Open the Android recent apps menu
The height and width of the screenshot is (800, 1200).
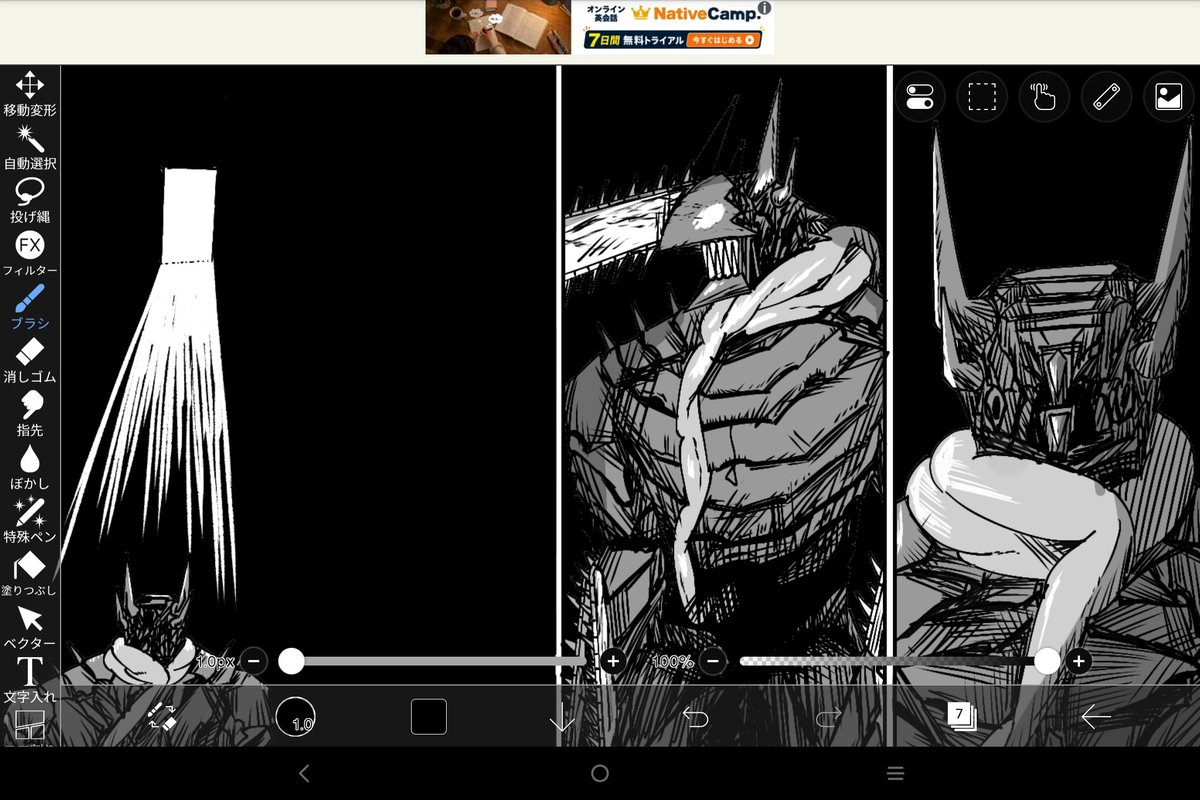[x=895, y=773]
